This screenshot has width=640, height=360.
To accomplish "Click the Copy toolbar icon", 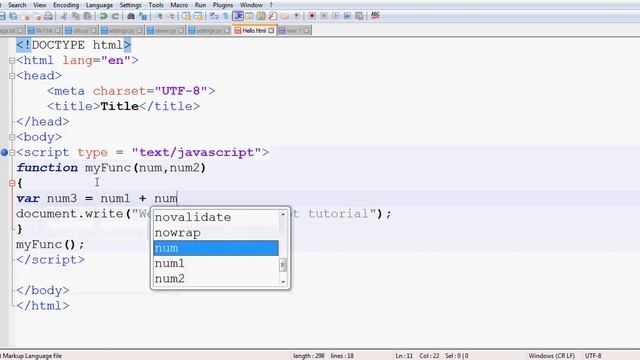I will [x=76, y=16].
